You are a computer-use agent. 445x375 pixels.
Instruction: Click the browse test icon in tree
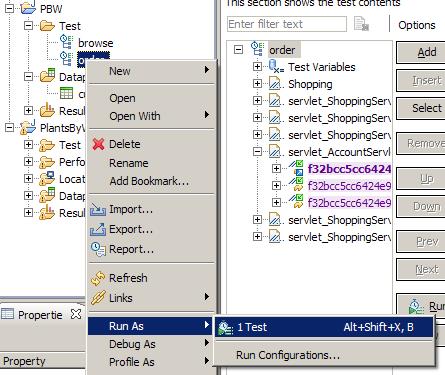coord(66,42)
